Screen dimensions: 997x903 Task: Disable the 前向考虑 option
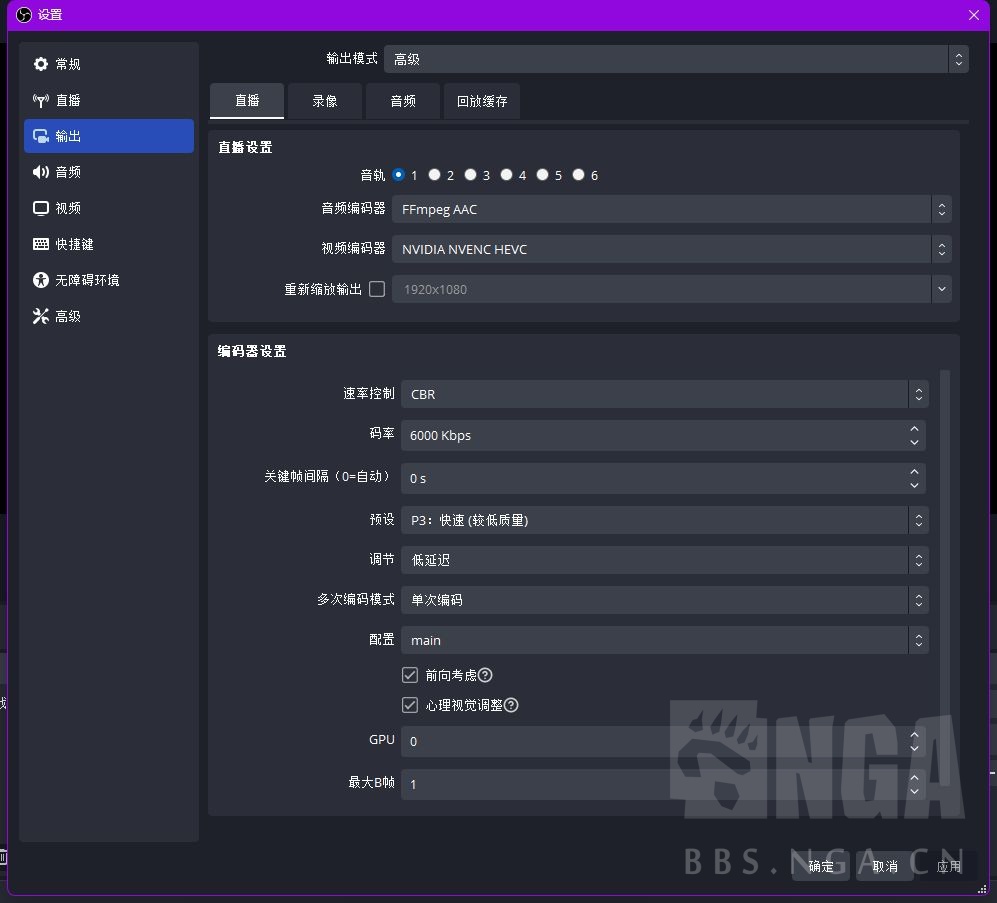(409, 675)
